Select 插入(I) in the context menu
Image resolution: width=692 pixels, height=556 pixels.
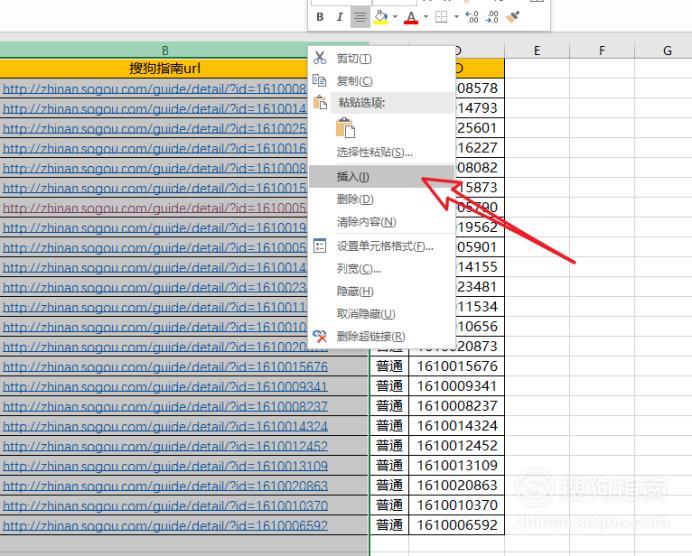click(x=381, y=177)
